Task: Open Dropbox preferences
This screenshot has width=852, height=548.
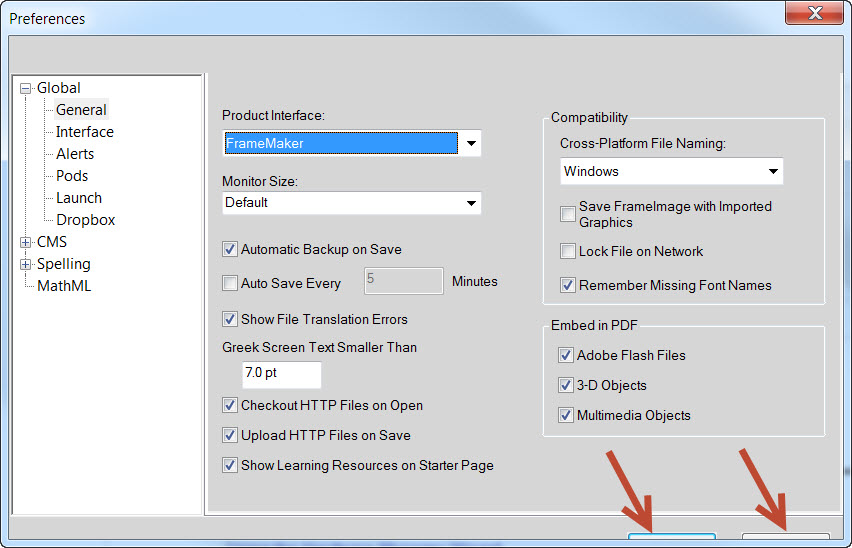Action: click(85, 220)
